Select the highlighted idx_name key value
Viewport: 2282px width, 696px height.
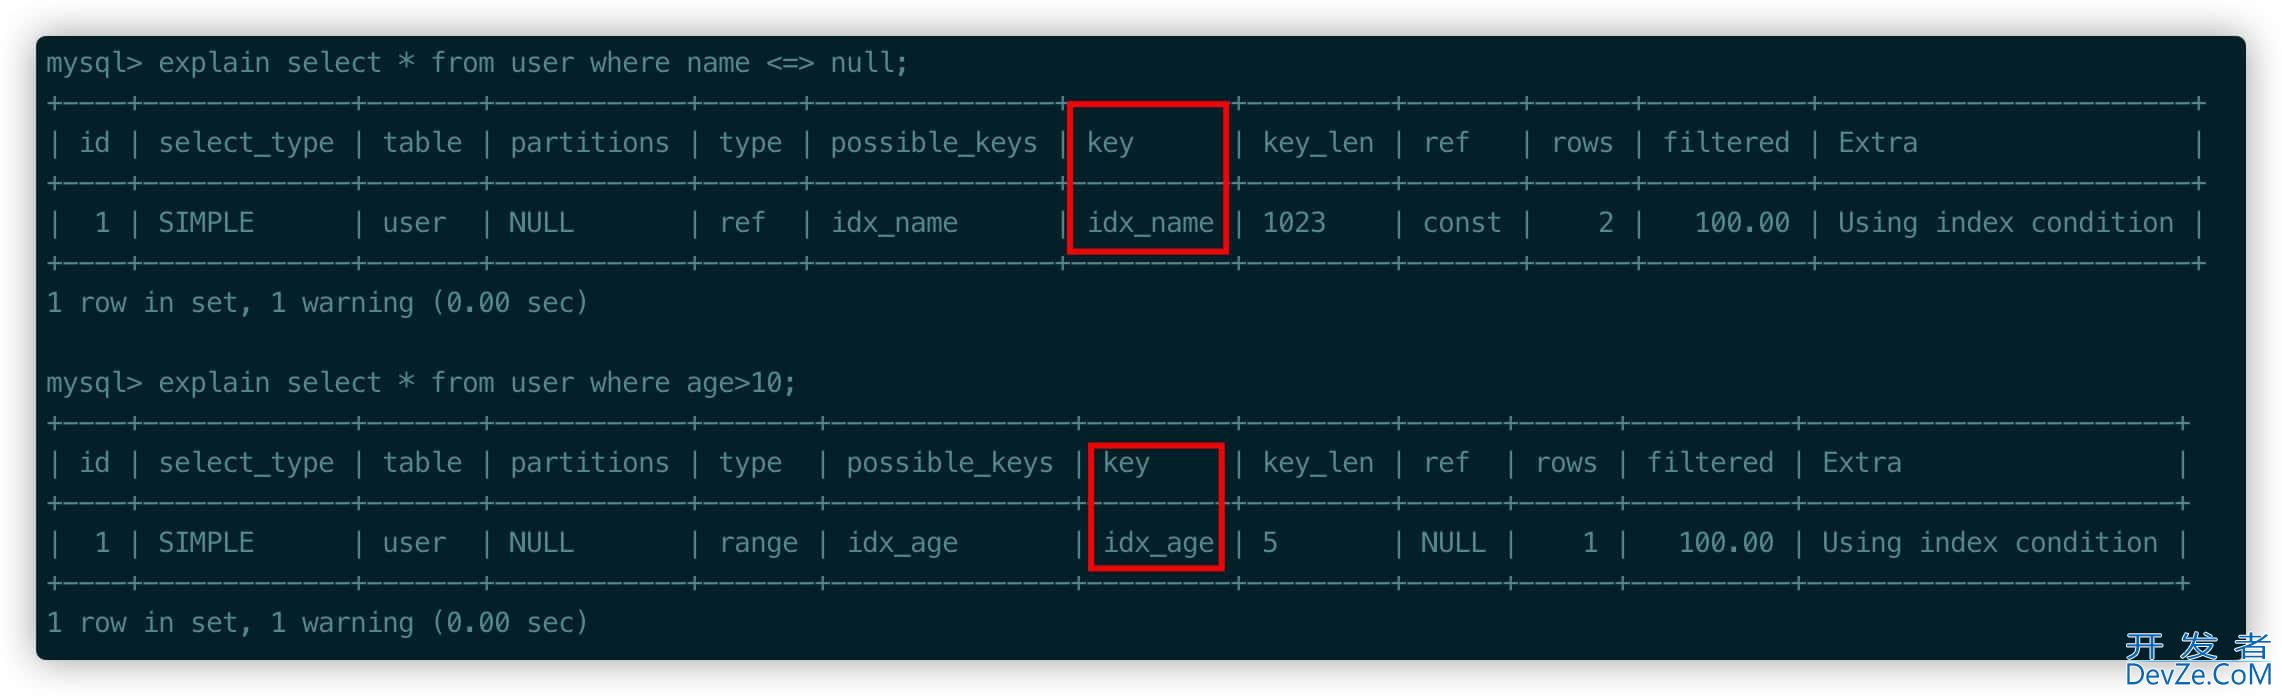[1150, 223]
